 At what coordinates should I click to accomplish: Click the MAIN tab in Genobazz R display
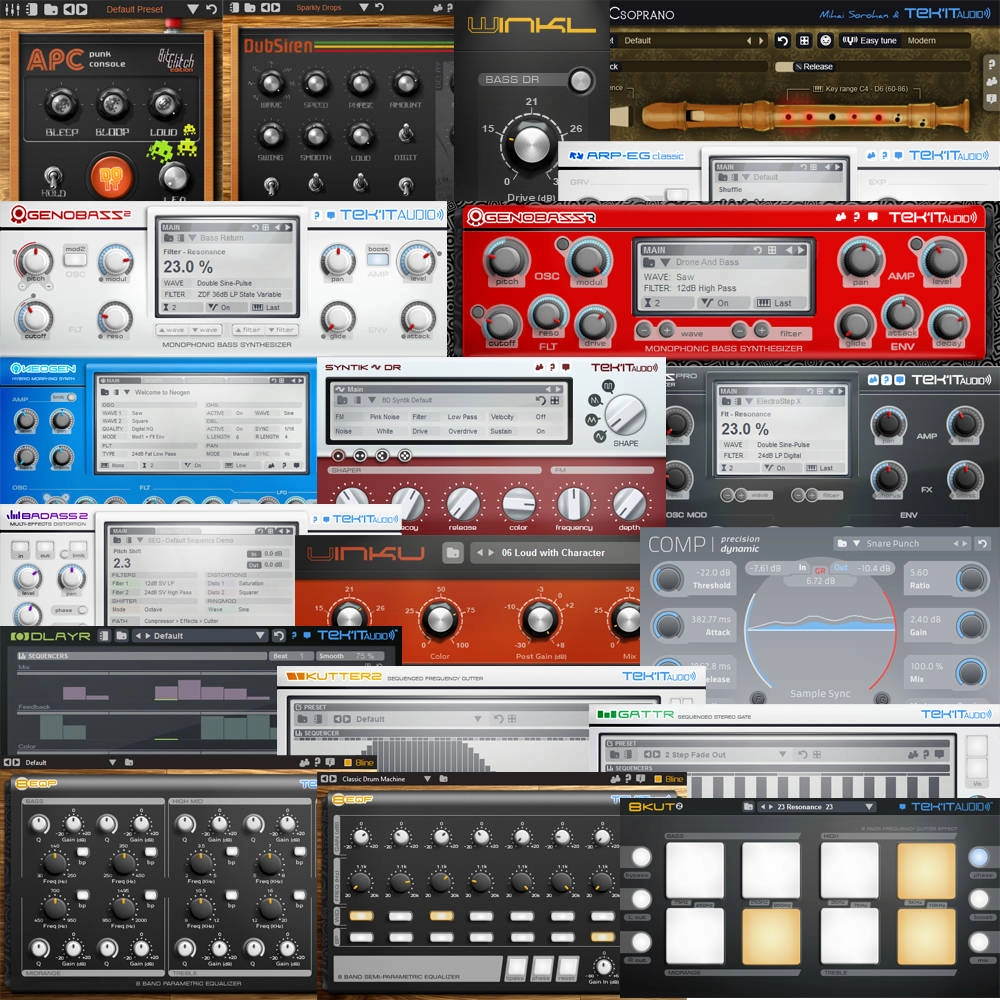[654, 250]
